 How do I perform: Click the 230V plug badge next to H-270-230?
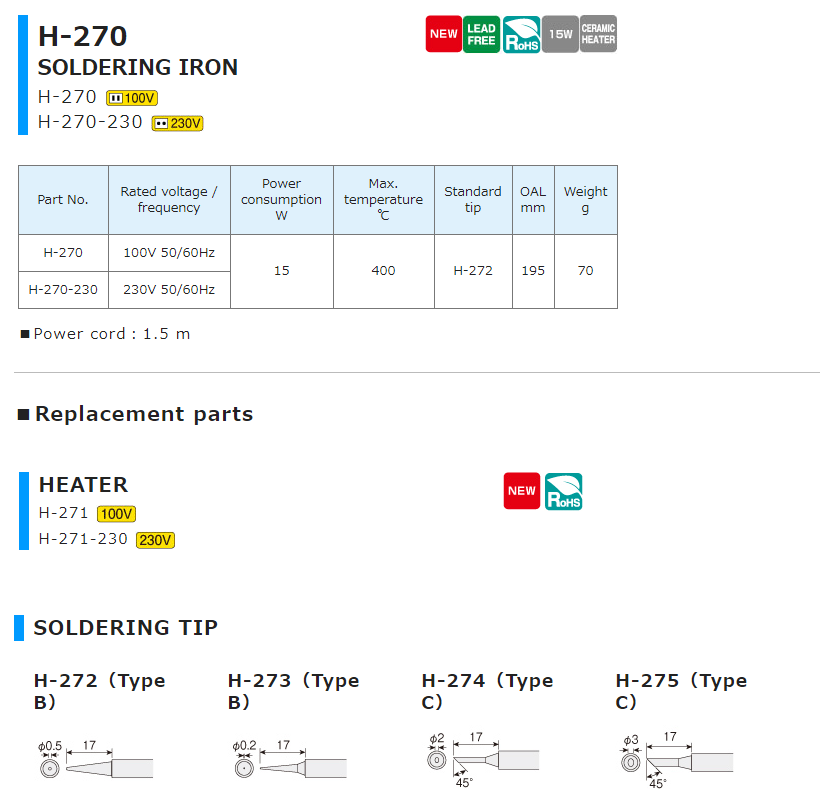pyautogui.click(x=177, y=124)
